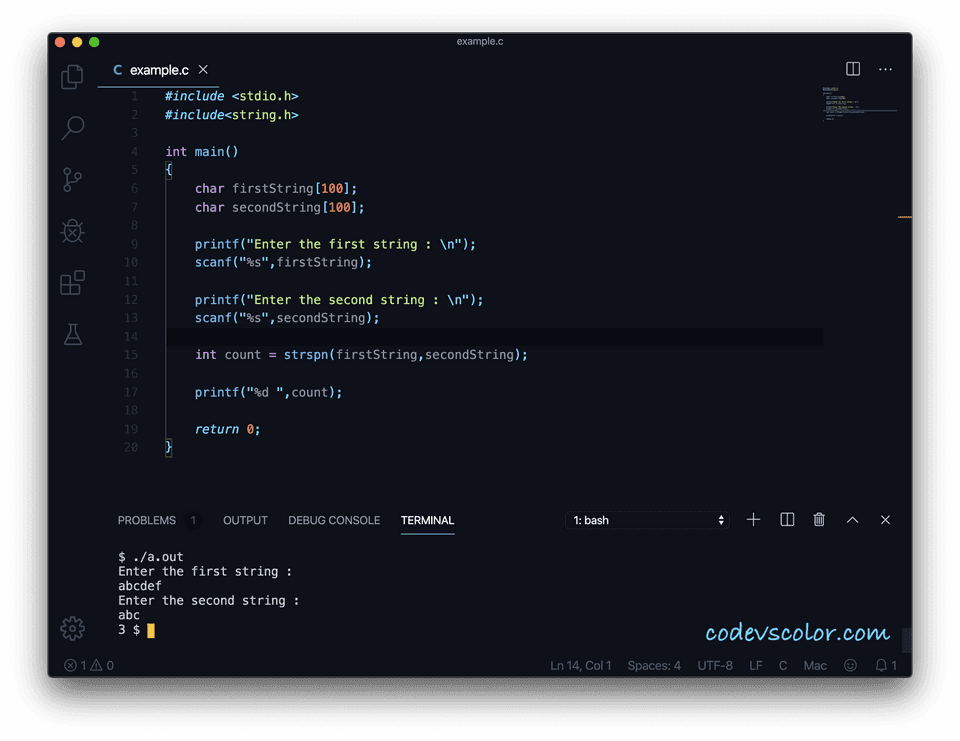The height and width of the screenshot is (741, 960).
Task: Click the New Terminal plus button
Action: (753, 520)
